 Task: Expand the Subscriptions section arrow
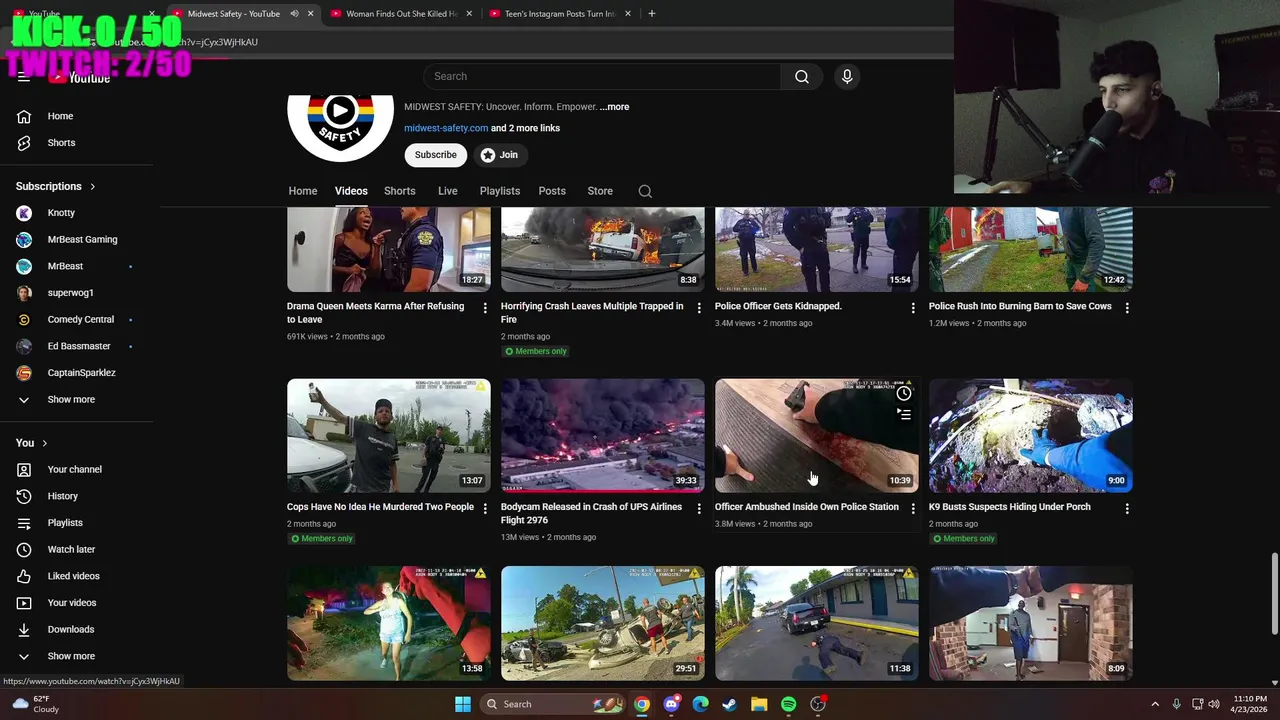point(93,186)
